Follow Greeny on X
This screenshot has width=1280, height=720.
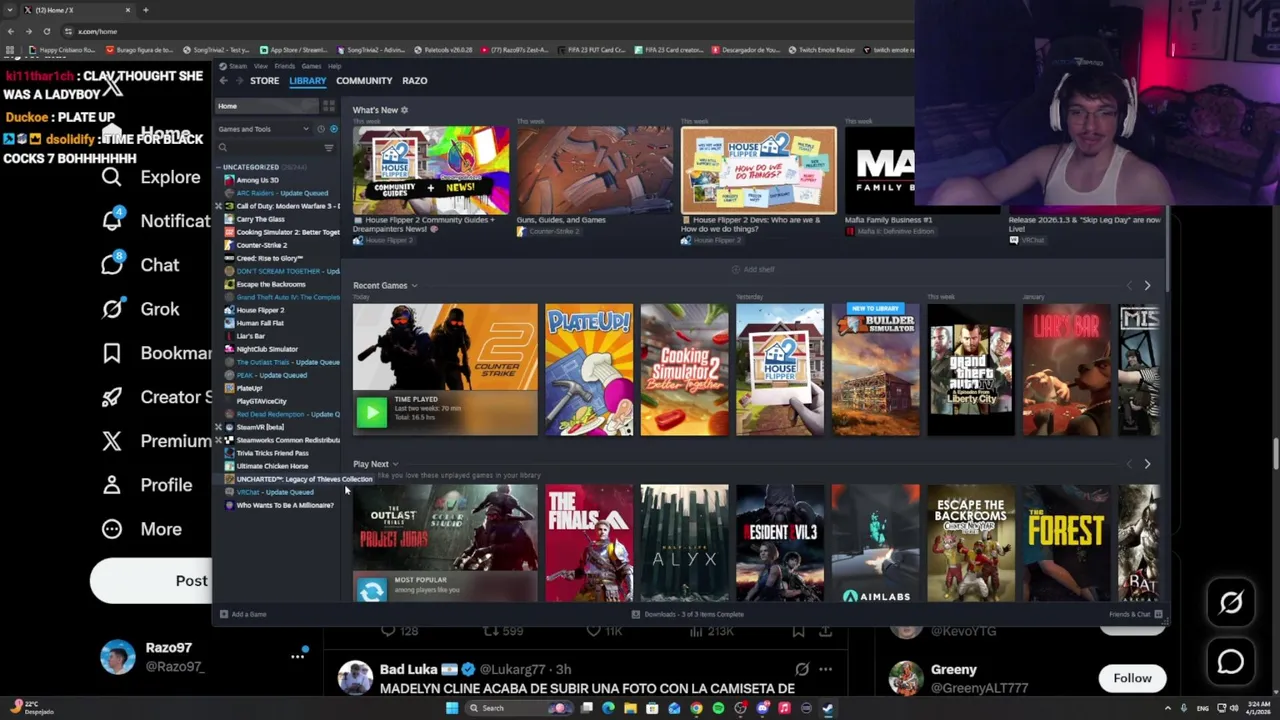click(1132, 678)
